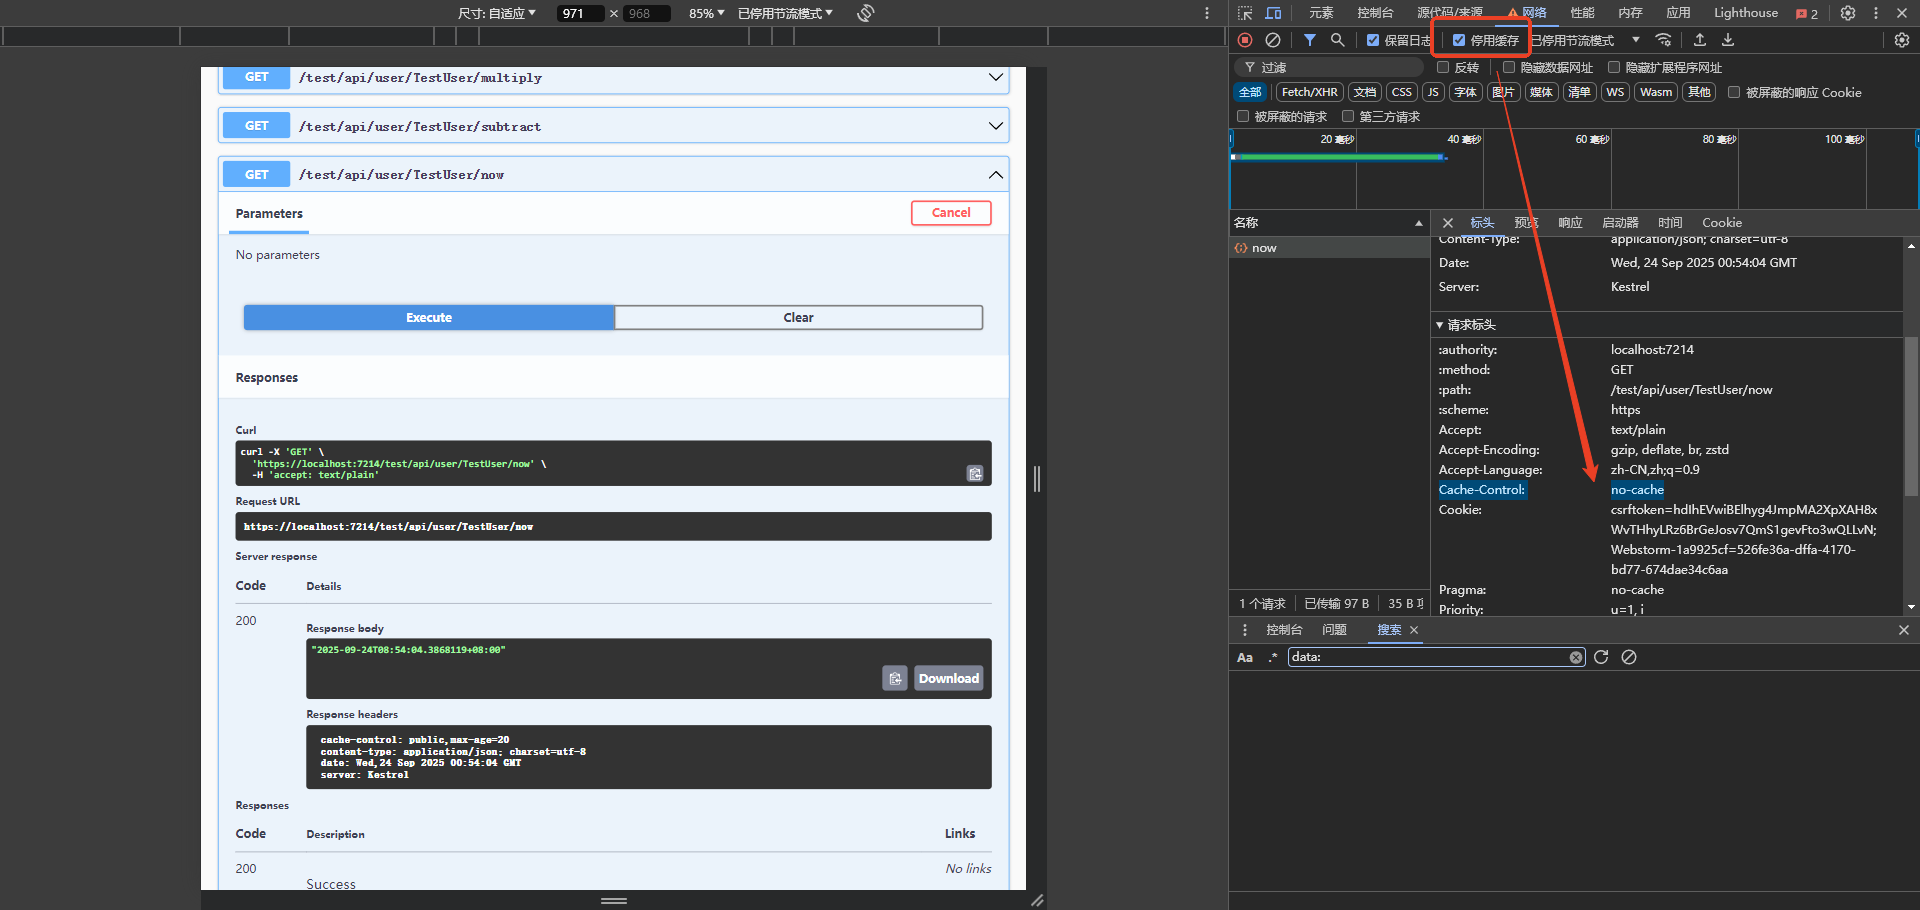Click the viewport right-edge resize handle

(1037, 479)
